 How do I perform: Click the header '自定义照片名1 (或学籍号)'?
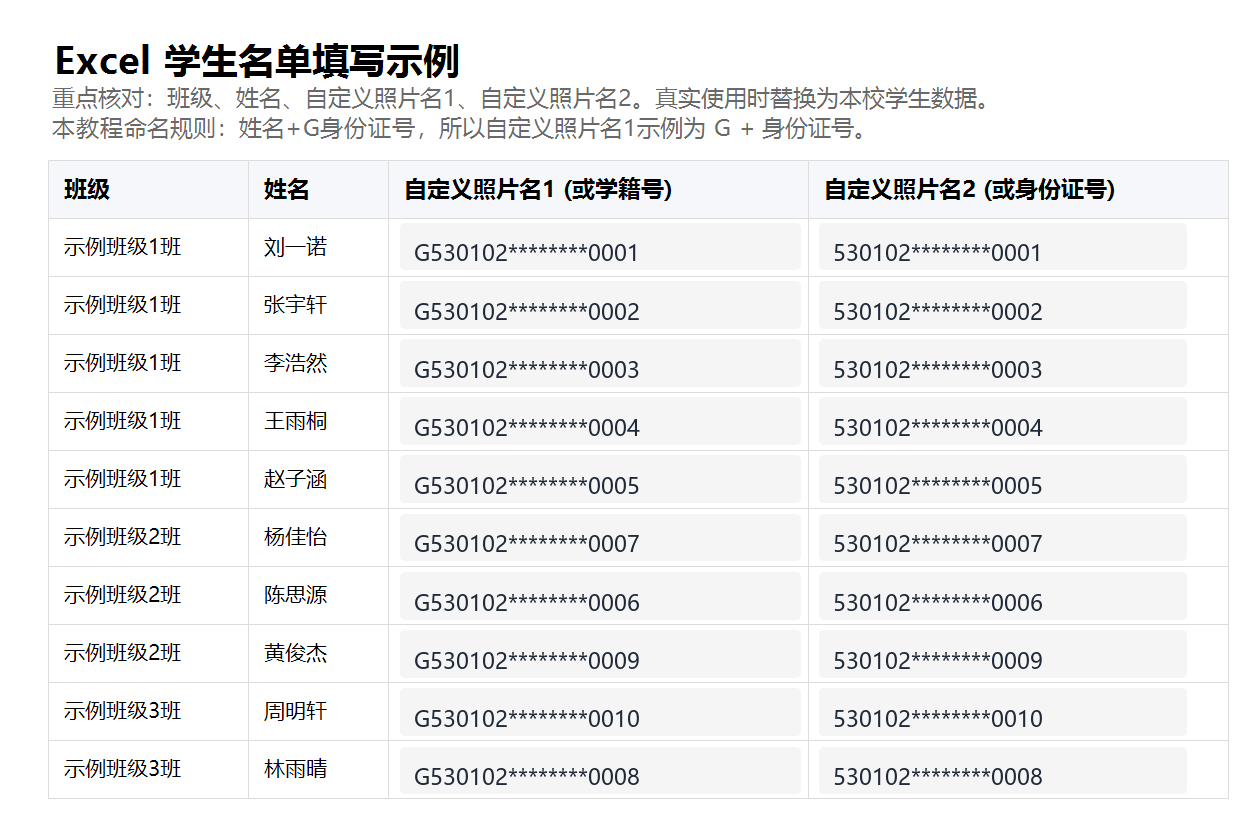(x=538, y=190)
